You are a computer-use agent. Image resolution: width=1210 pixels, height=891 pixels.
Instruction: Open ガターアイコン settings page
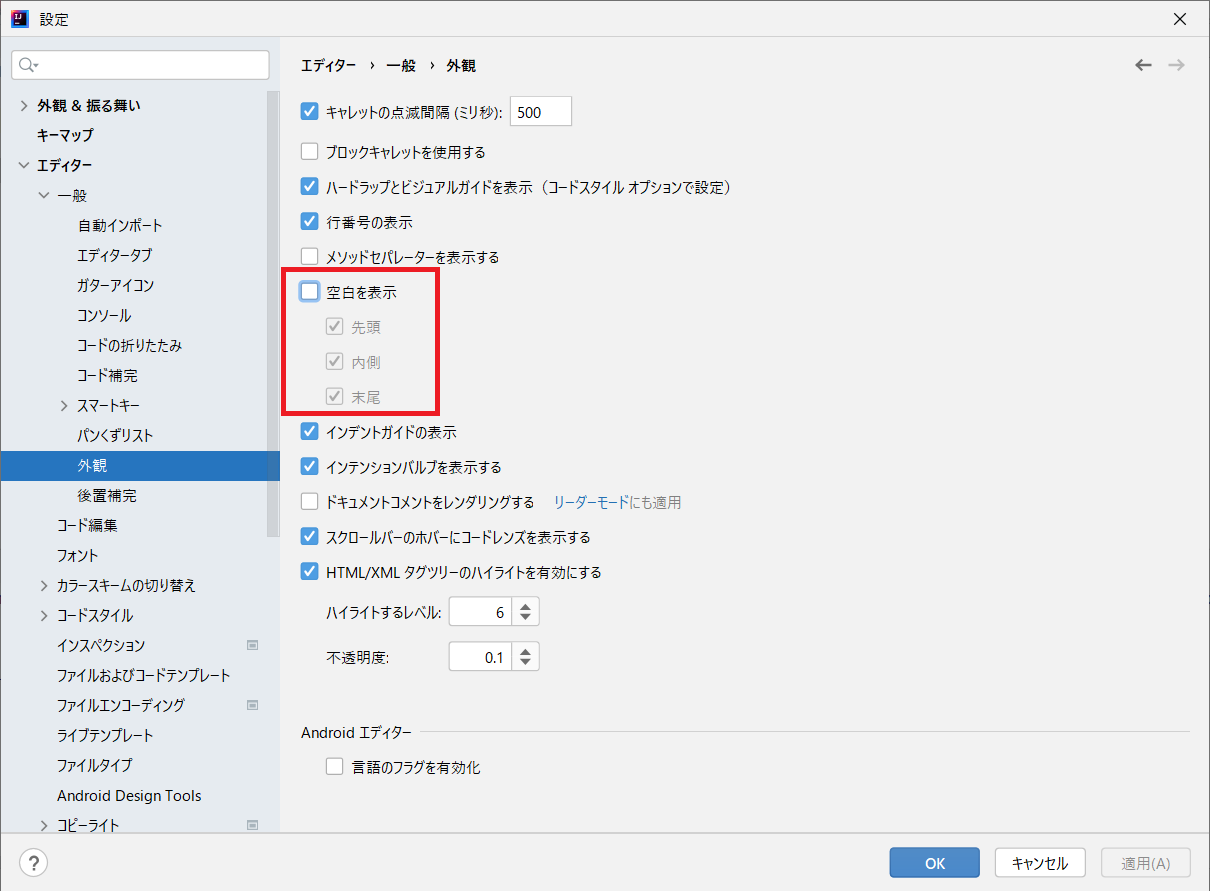coord(116,285)
